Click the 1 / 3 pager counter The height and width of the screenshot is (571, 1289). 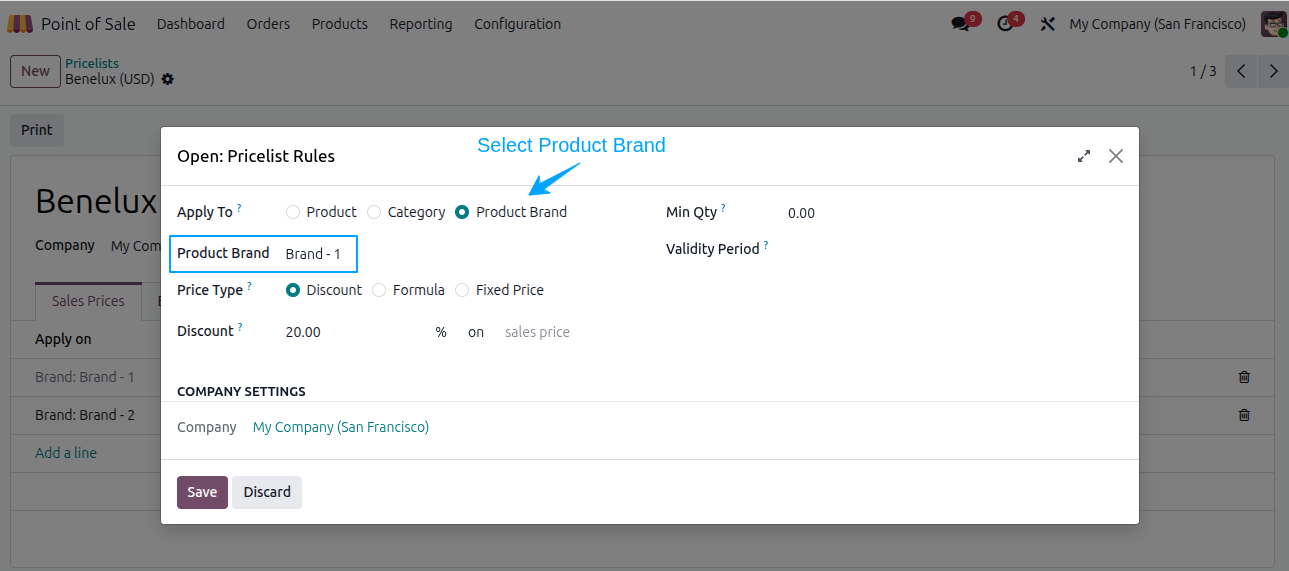pyautogui.click(x=1203, y=71)
